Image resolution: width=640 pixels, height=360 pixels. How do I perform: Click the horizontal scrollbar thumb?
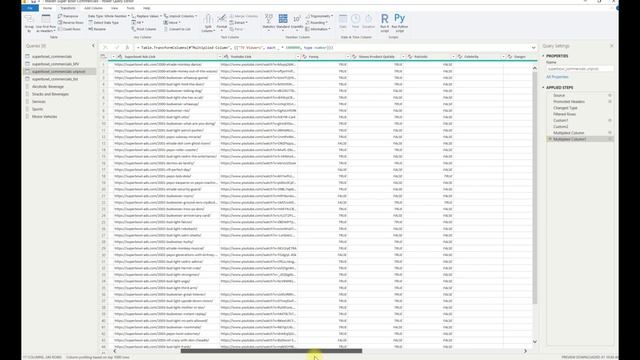(x=271, y=351)
